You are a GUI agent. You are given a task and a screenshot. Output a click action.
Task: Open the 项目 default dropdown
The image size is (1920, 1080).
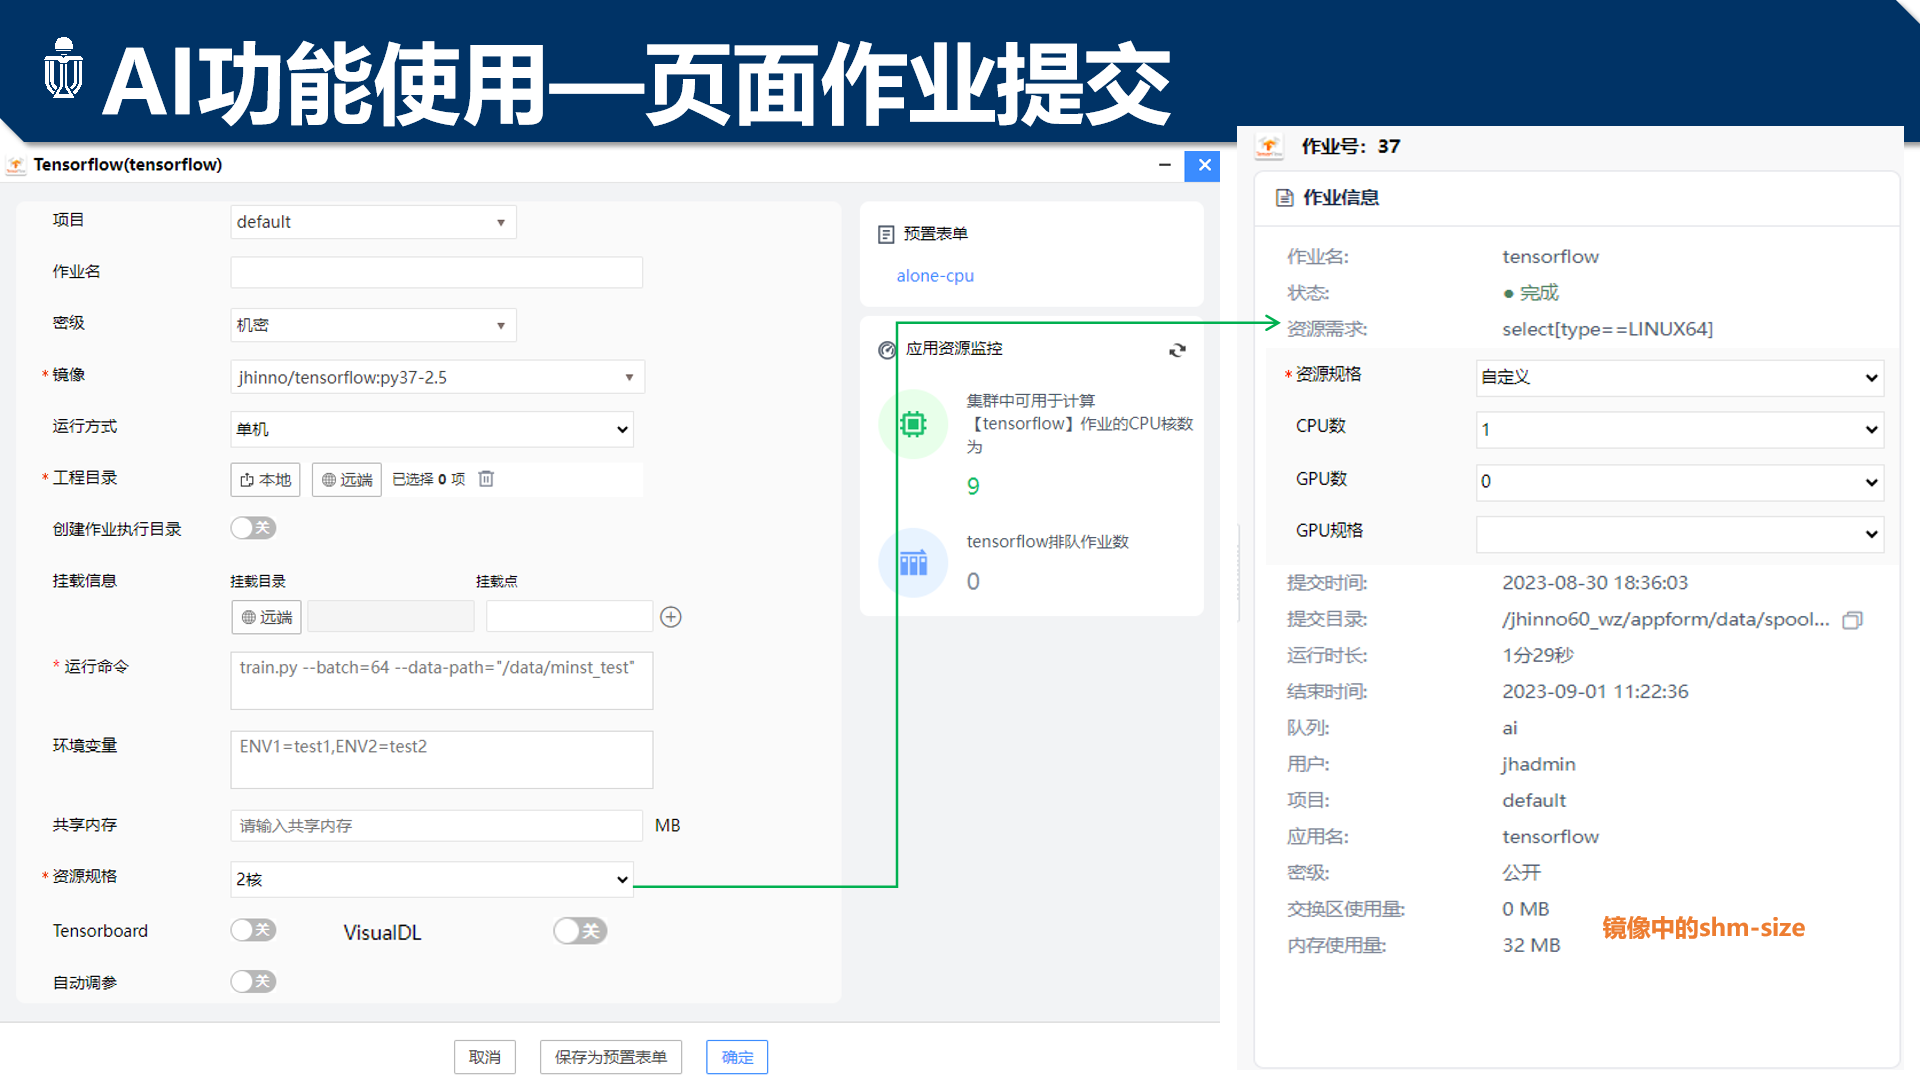point(373,222)
